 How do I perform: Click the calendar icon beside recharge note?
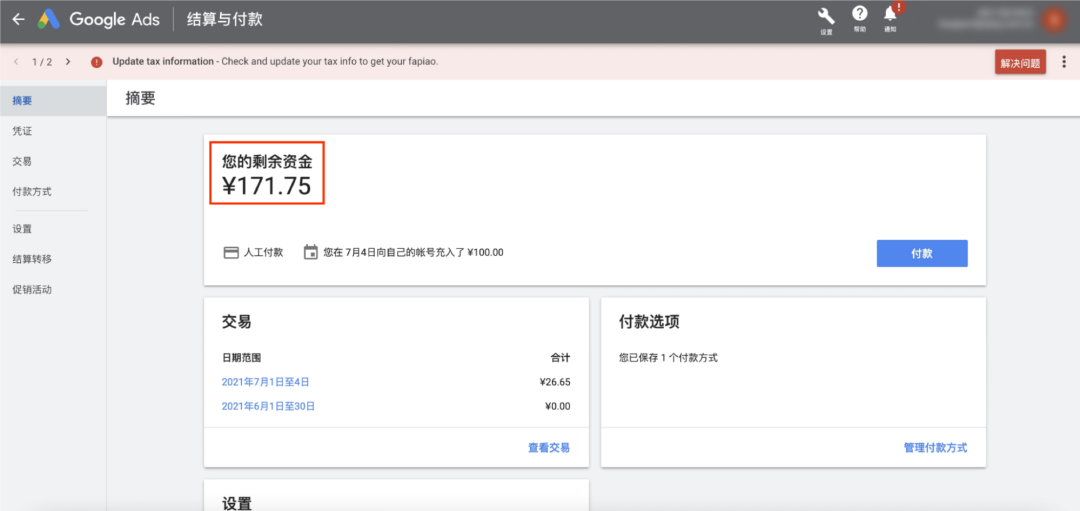311,252
